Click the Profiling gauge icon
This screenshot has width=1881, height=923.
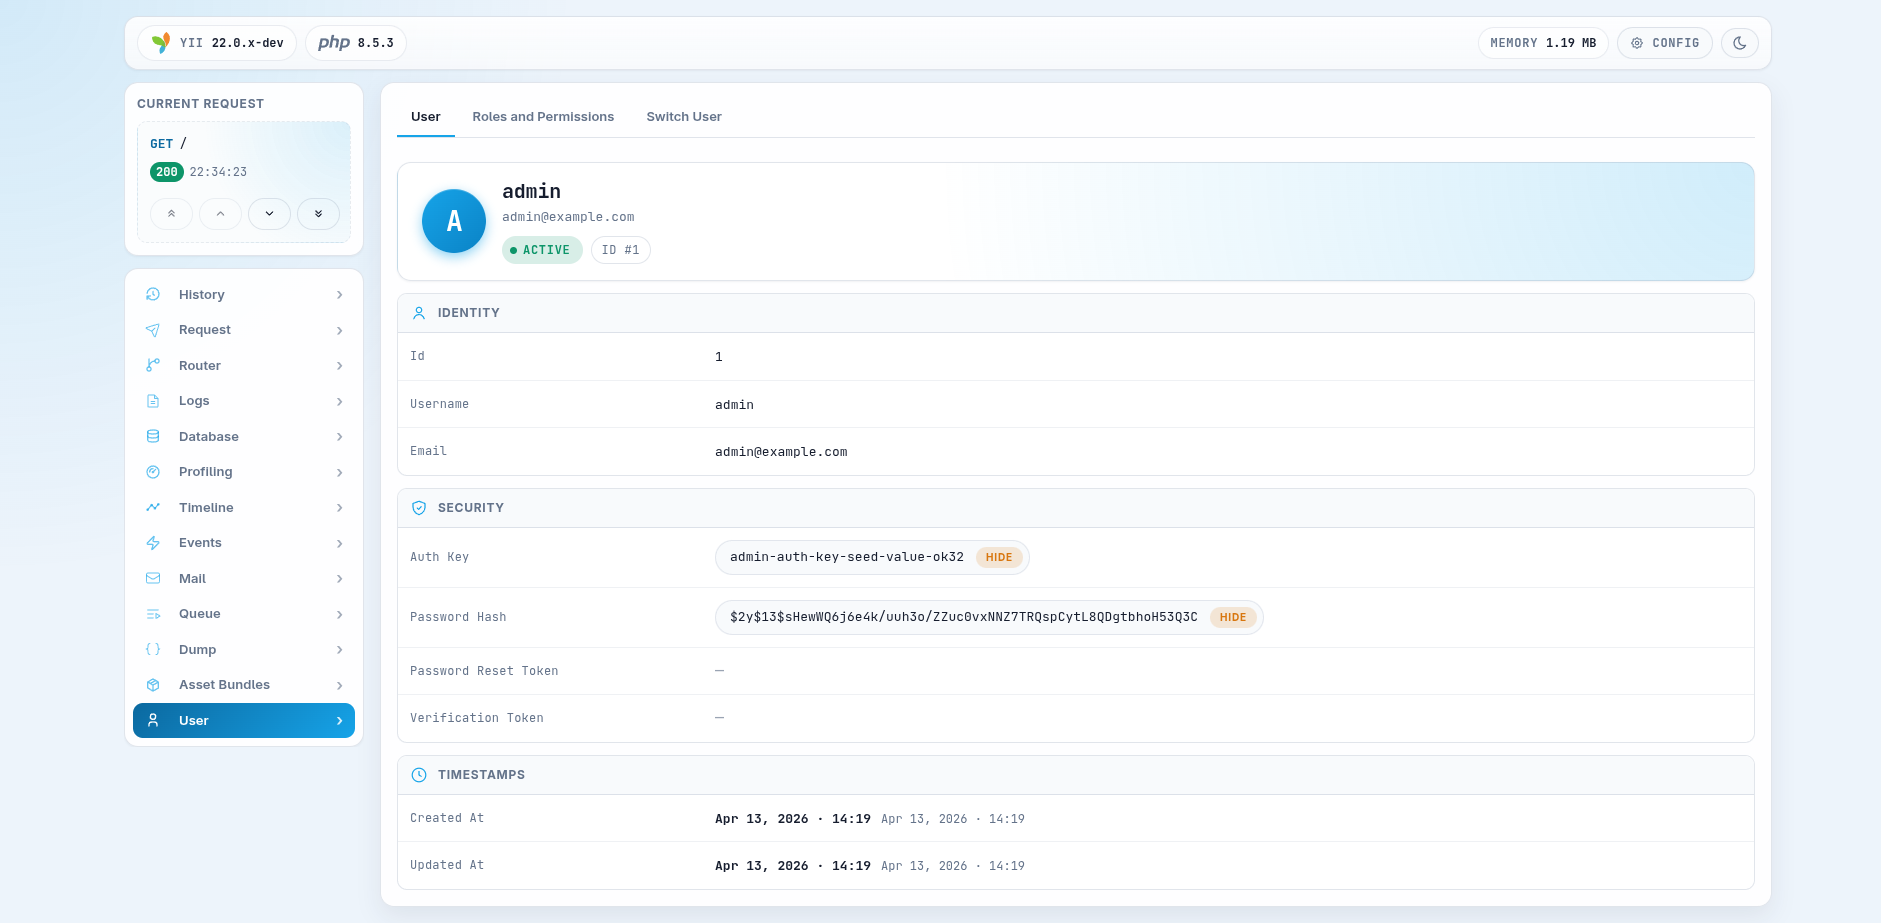[x=153, y=472]
